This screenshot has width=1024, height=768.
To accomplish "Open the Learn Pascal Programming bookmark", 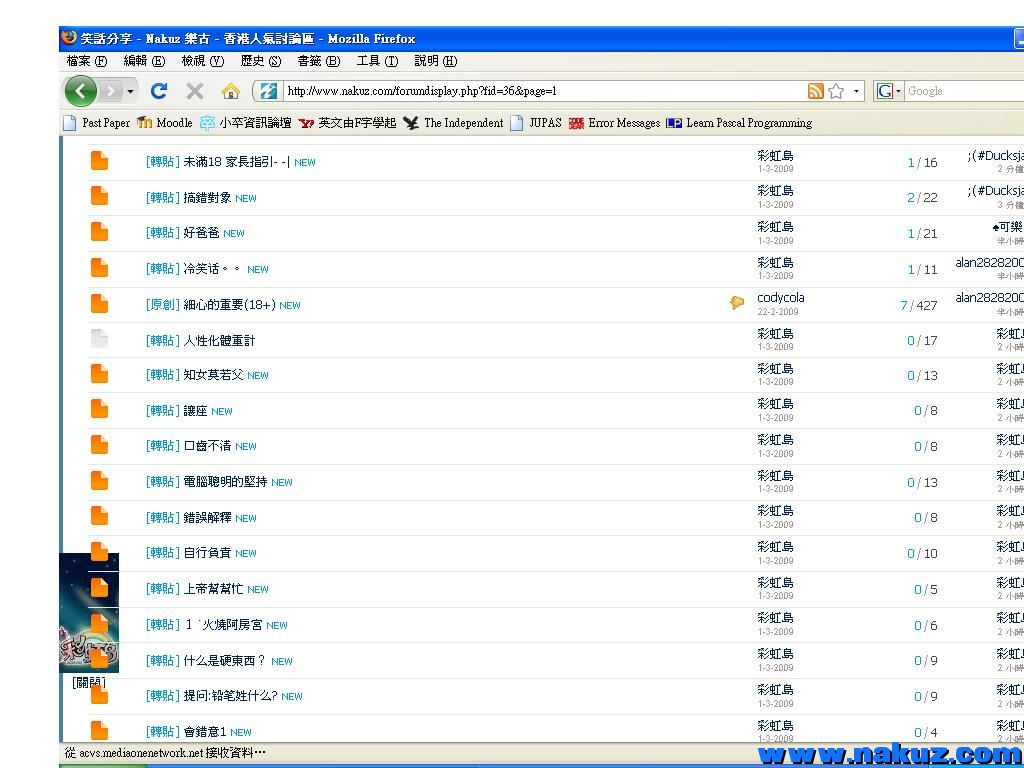I will (x=739, y=123).
